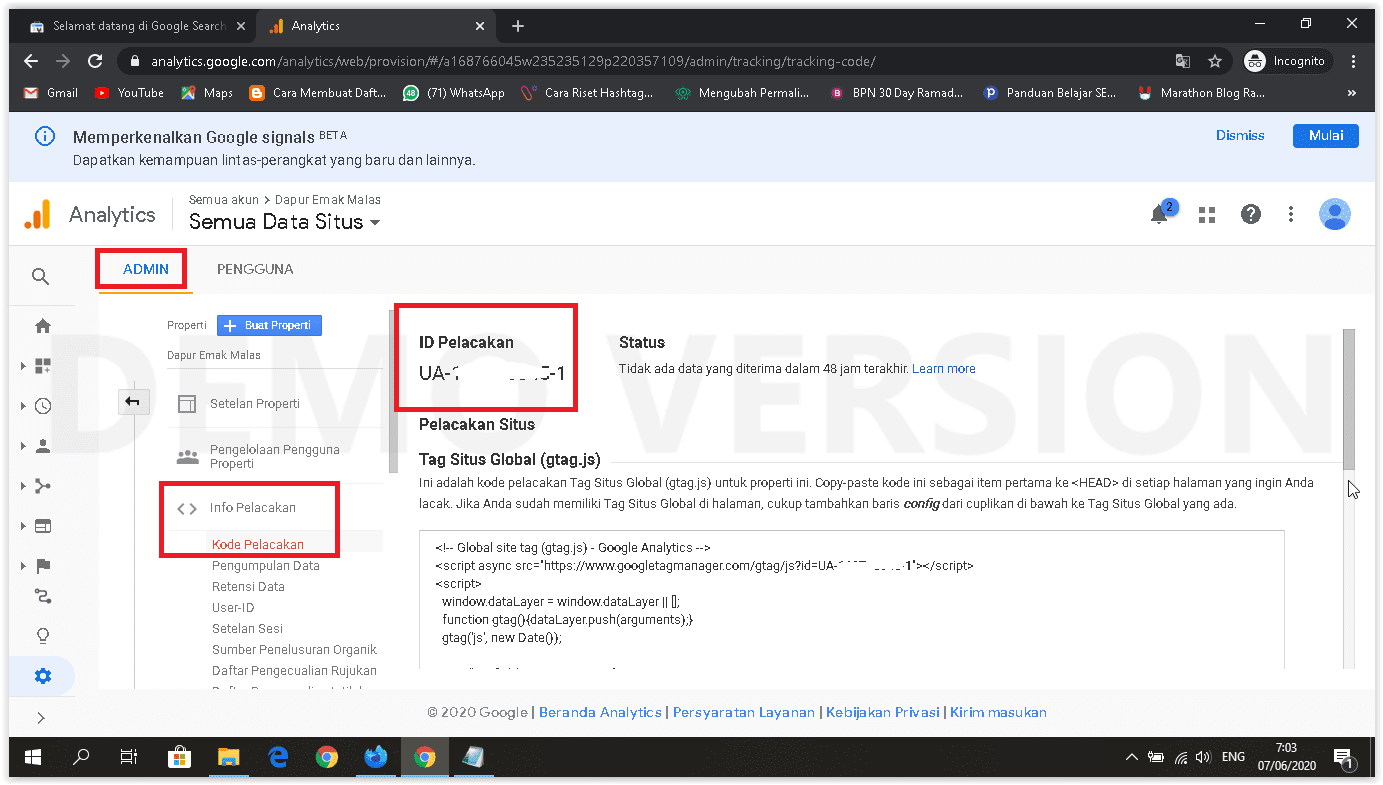Screen dimensions: 1383x785
Task: Expand the Behavior section arrow
Action: coord(23,526)
